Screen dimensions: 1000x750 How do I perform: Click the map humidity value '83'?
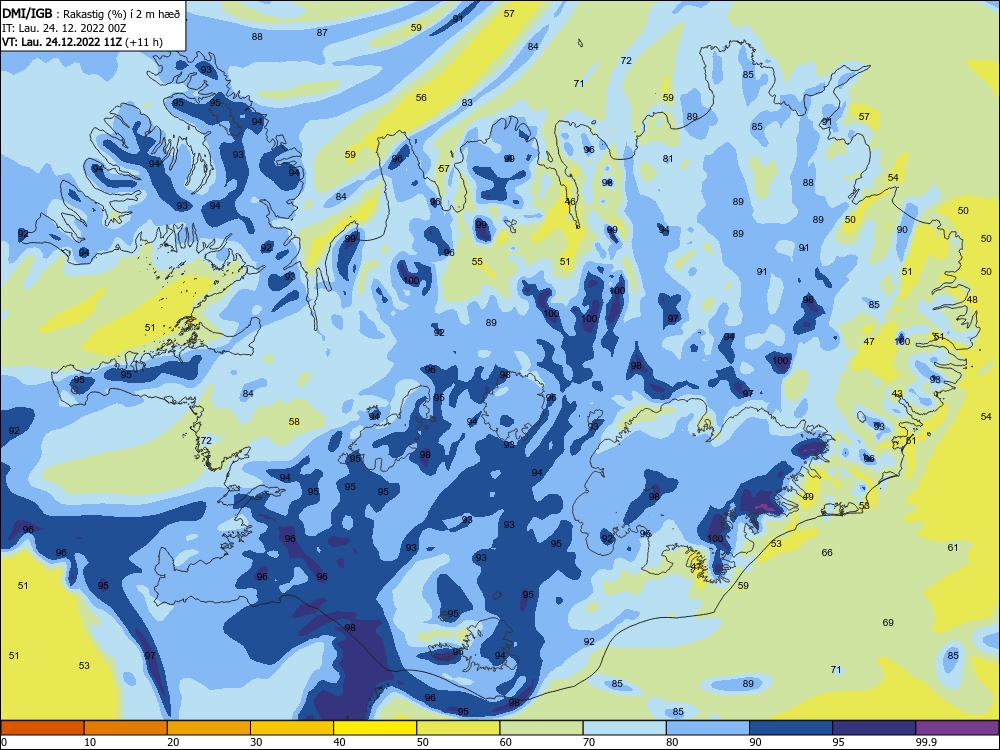tap(467, 103)
